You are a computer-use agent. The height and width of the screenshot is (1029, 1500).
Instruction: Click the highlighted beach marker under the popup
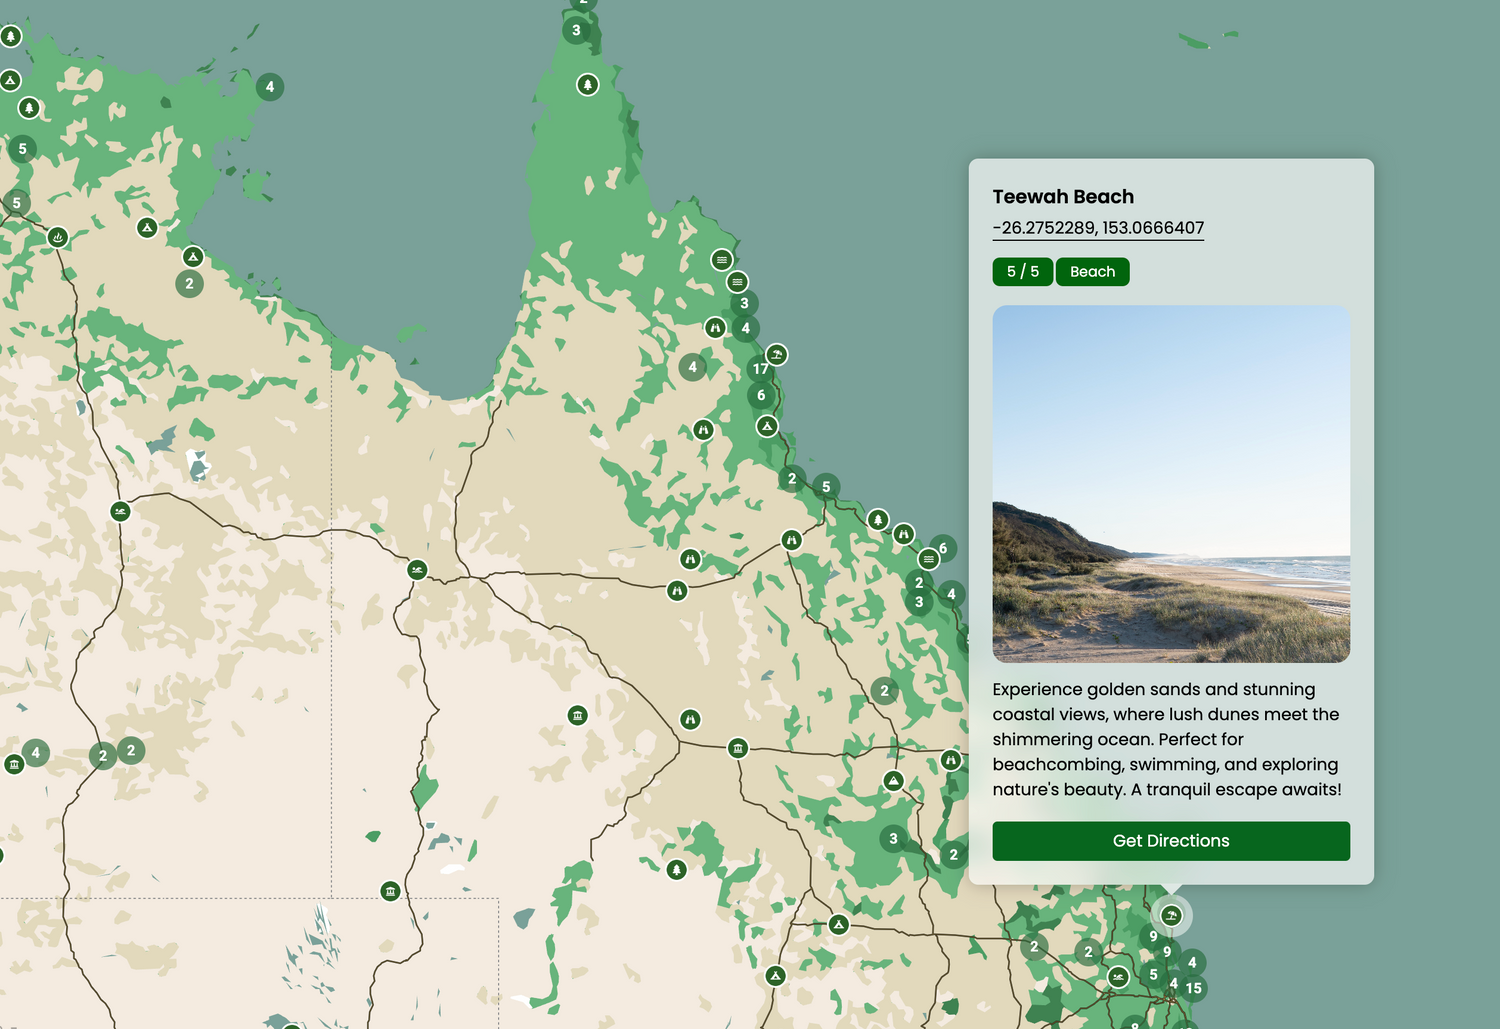click(1171, 915)
